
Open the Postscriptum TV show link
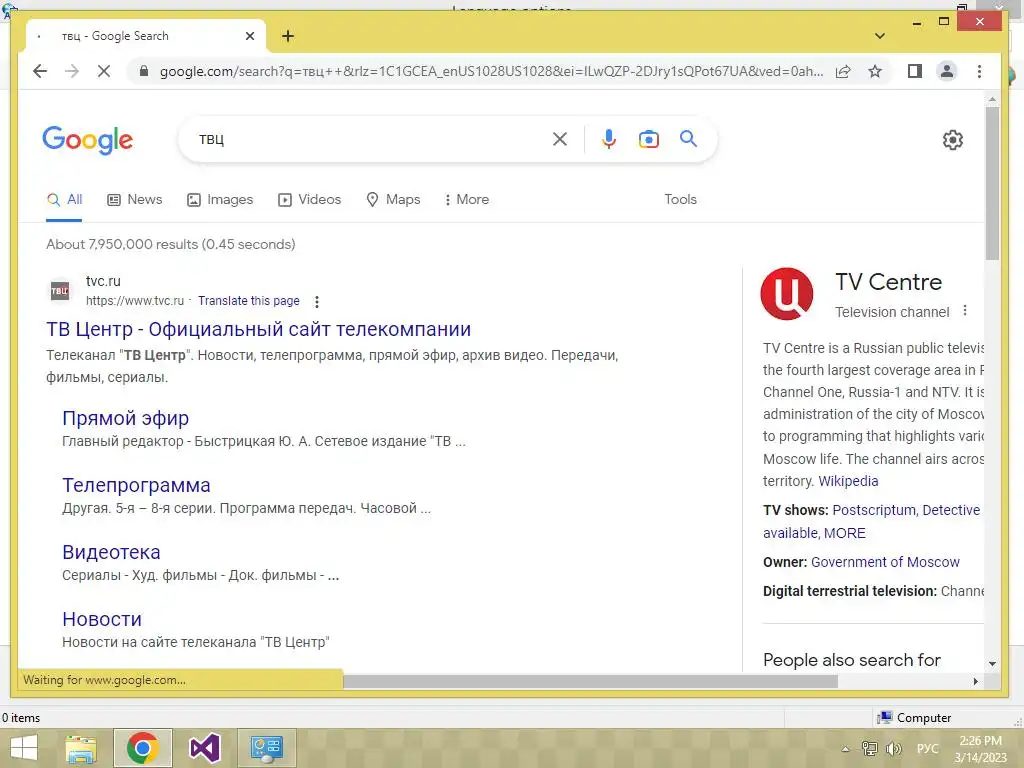pyautogui.click(x=874, y=511)
